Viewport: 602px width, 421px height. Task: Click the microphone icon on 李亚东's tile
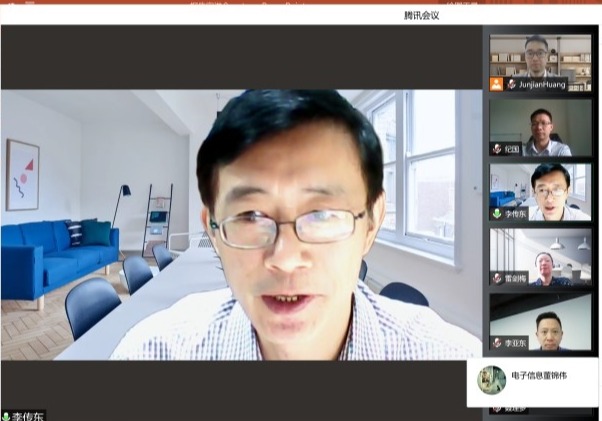497,343
